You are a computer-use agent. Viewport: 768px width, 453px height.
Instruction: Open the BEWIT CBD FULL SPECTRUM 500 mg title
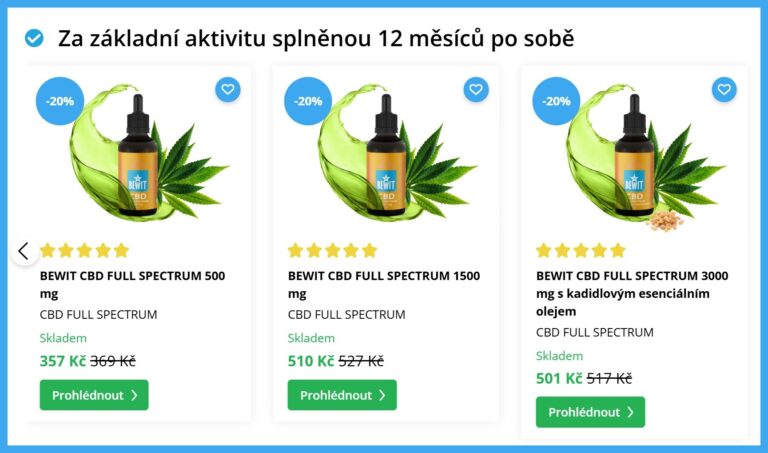tap(132, 285)
